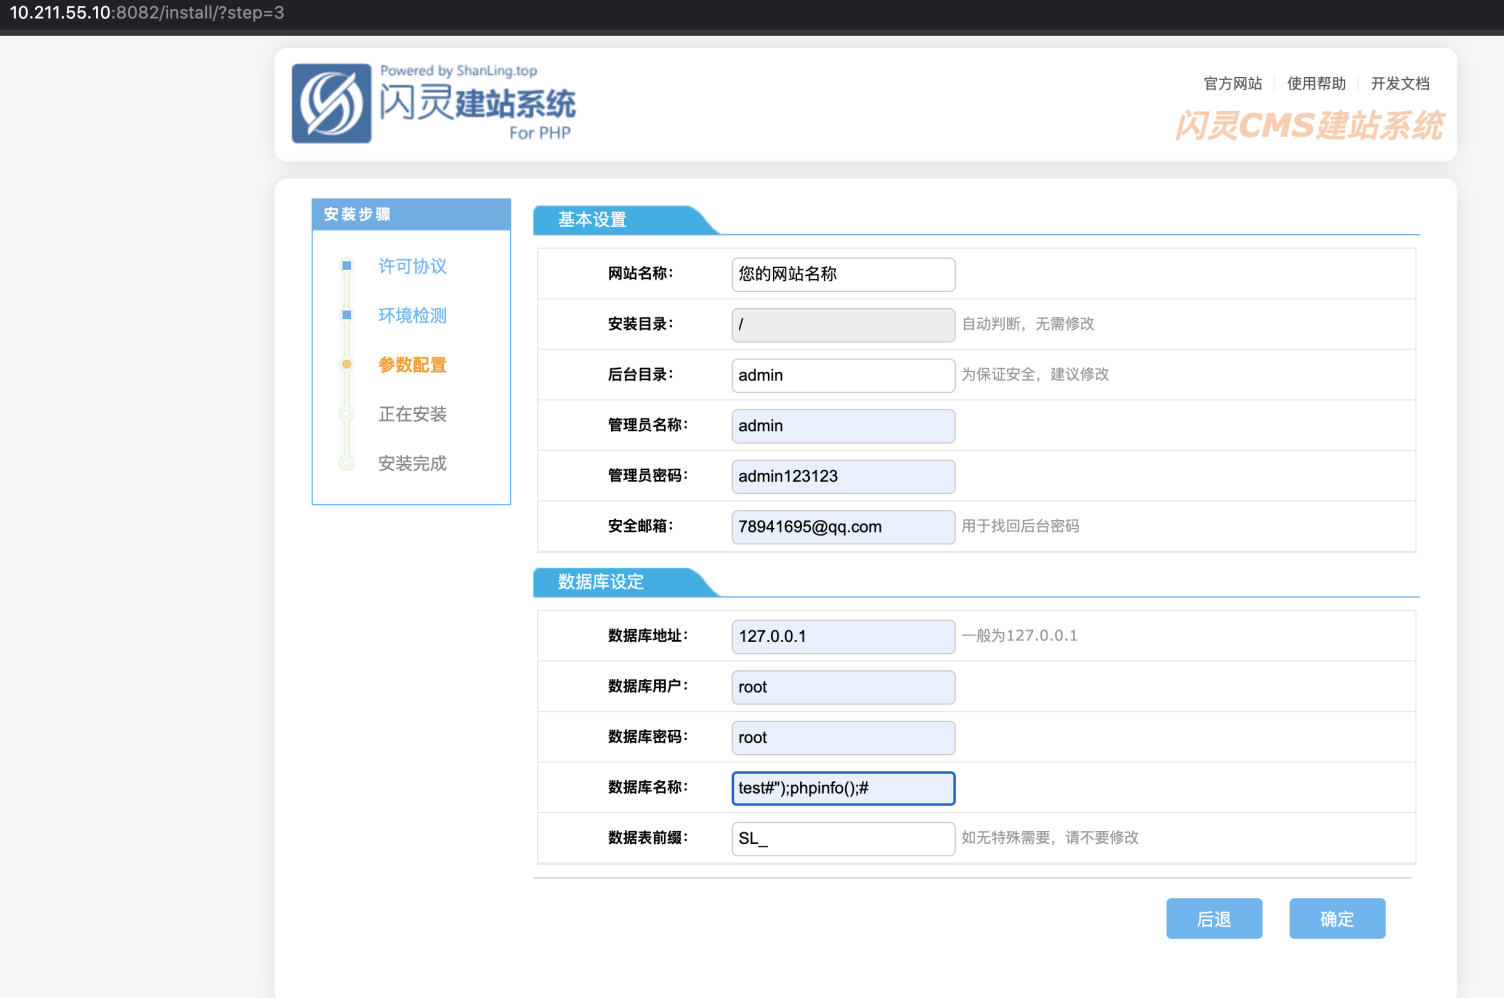
Task: Click the orange 参数配置 step marker
Action: pos(347,364)
